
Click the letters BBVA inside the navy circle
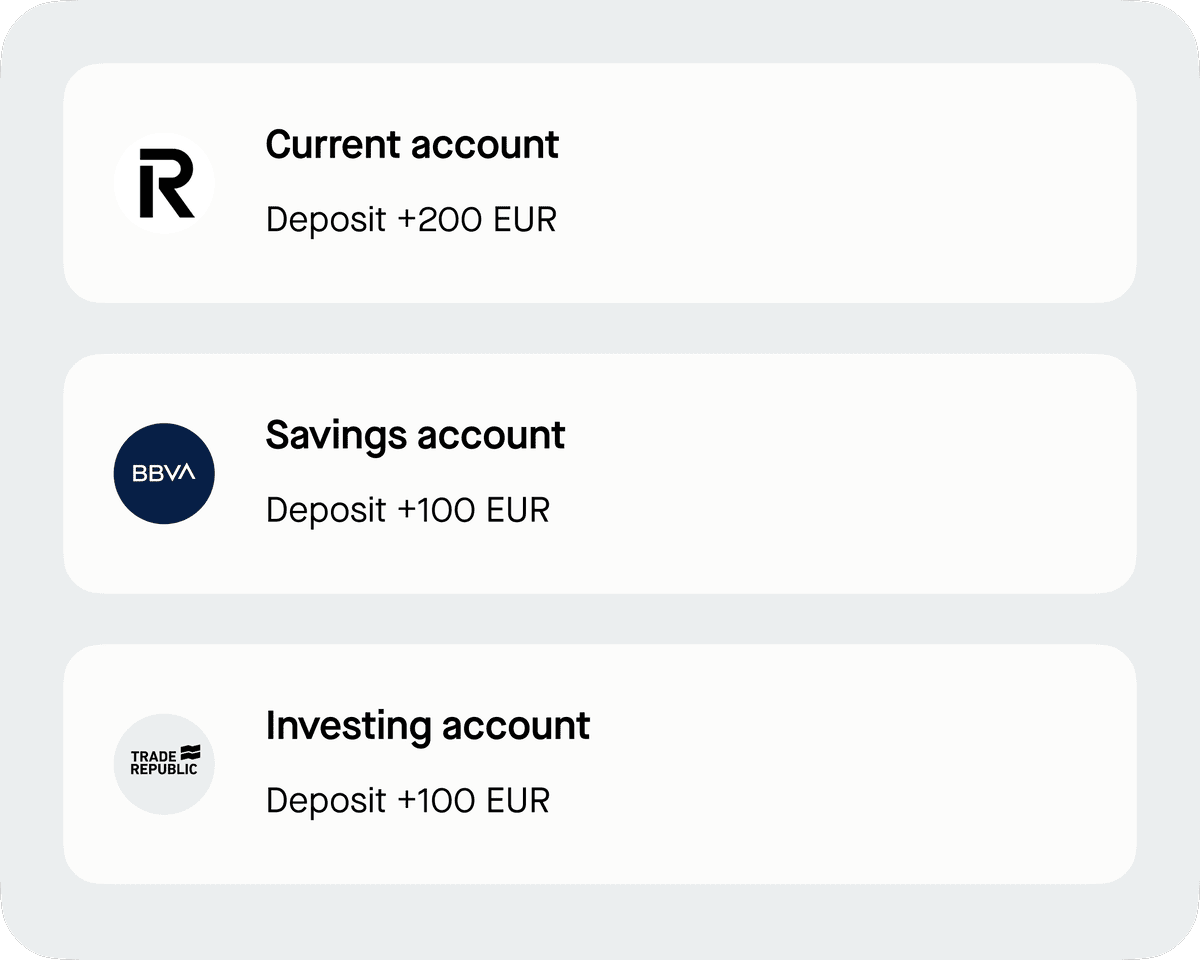coord(164,474)
